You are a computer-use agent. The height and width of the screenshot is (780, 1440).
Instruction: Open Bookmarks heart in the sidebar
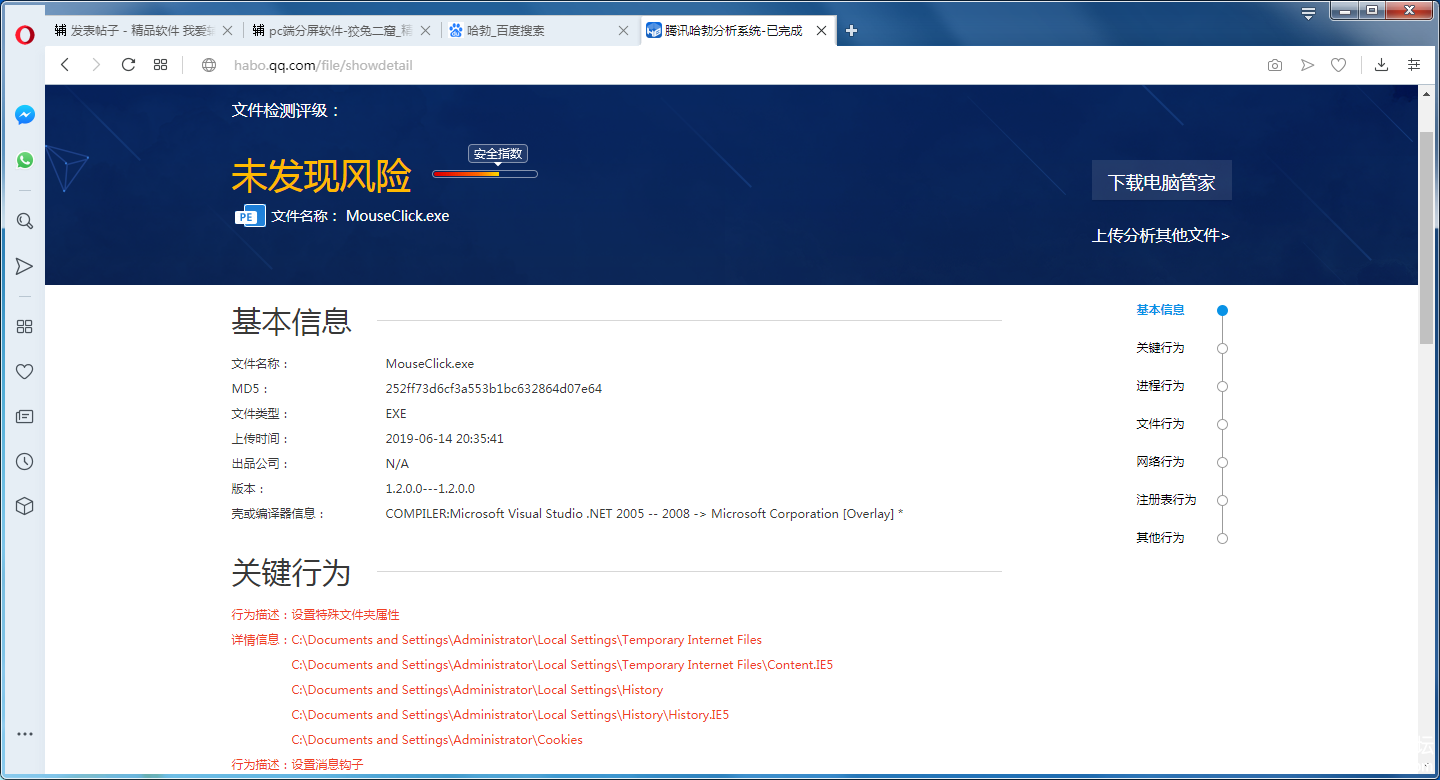click(25, 372)
